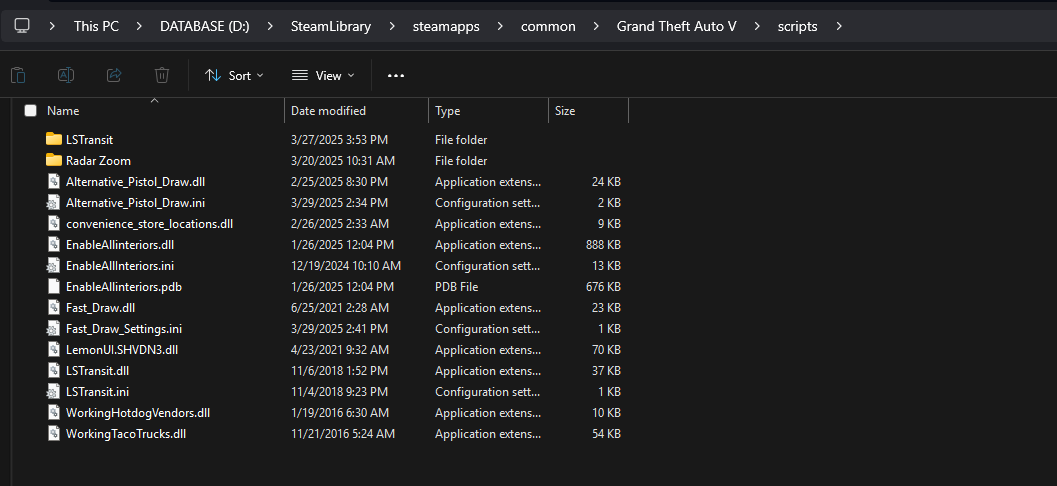Navigate to SteamLibrary breadcrumb

[331, 26]
